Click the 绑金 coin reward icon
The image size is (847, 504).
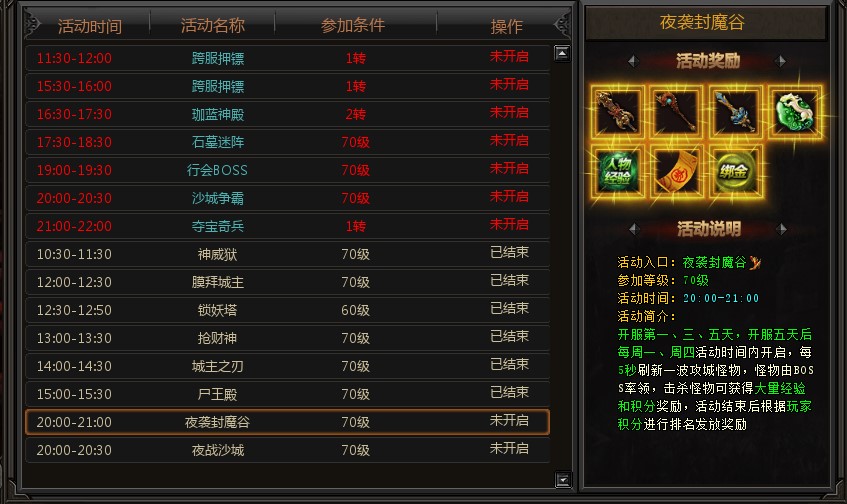[x=735, y=171]
